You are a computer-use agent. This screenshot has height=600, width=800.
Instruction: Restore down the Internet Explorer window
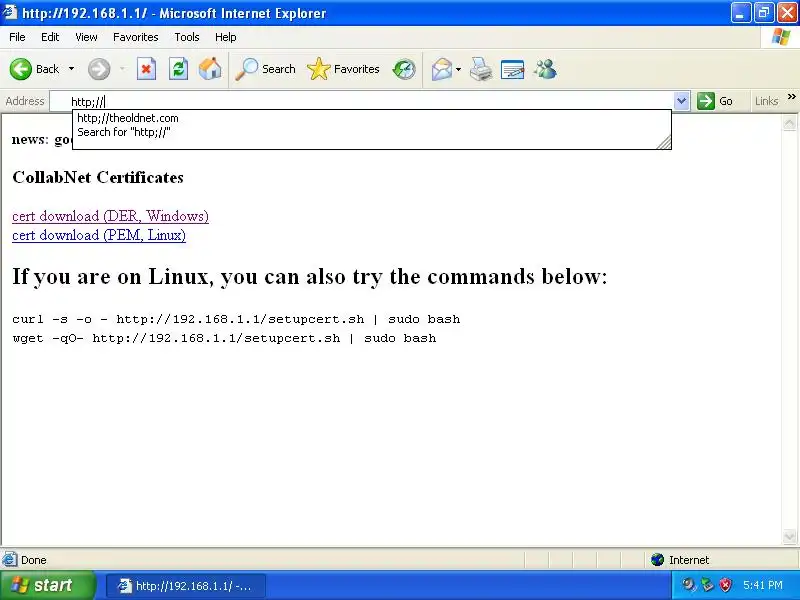click(764, 13)
